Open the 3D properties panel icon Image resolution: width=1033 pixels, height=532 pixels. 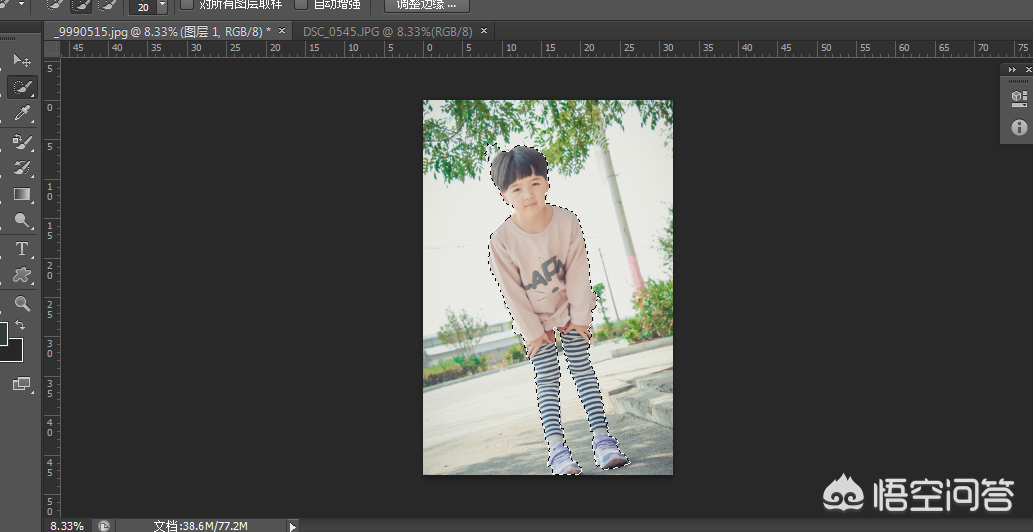pyautogui.click(x=1019, y=97)
